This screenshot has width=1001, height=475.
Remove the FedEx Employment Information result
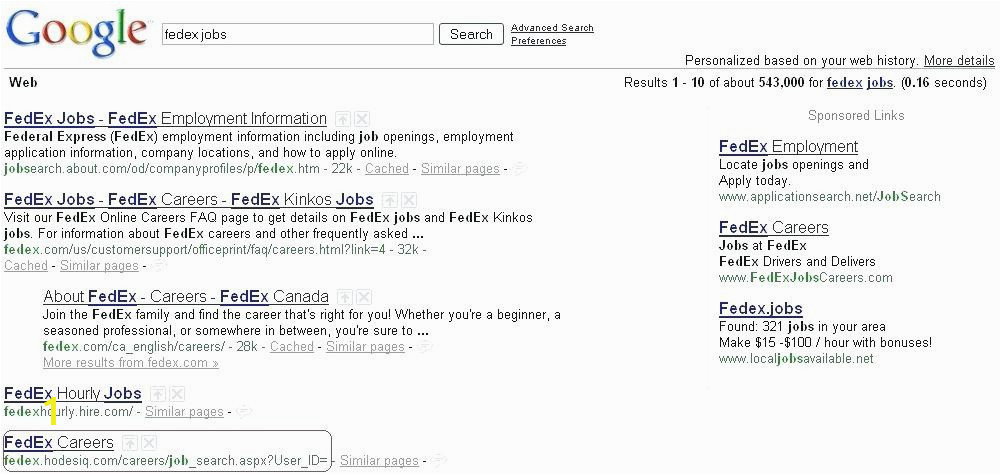361,119
